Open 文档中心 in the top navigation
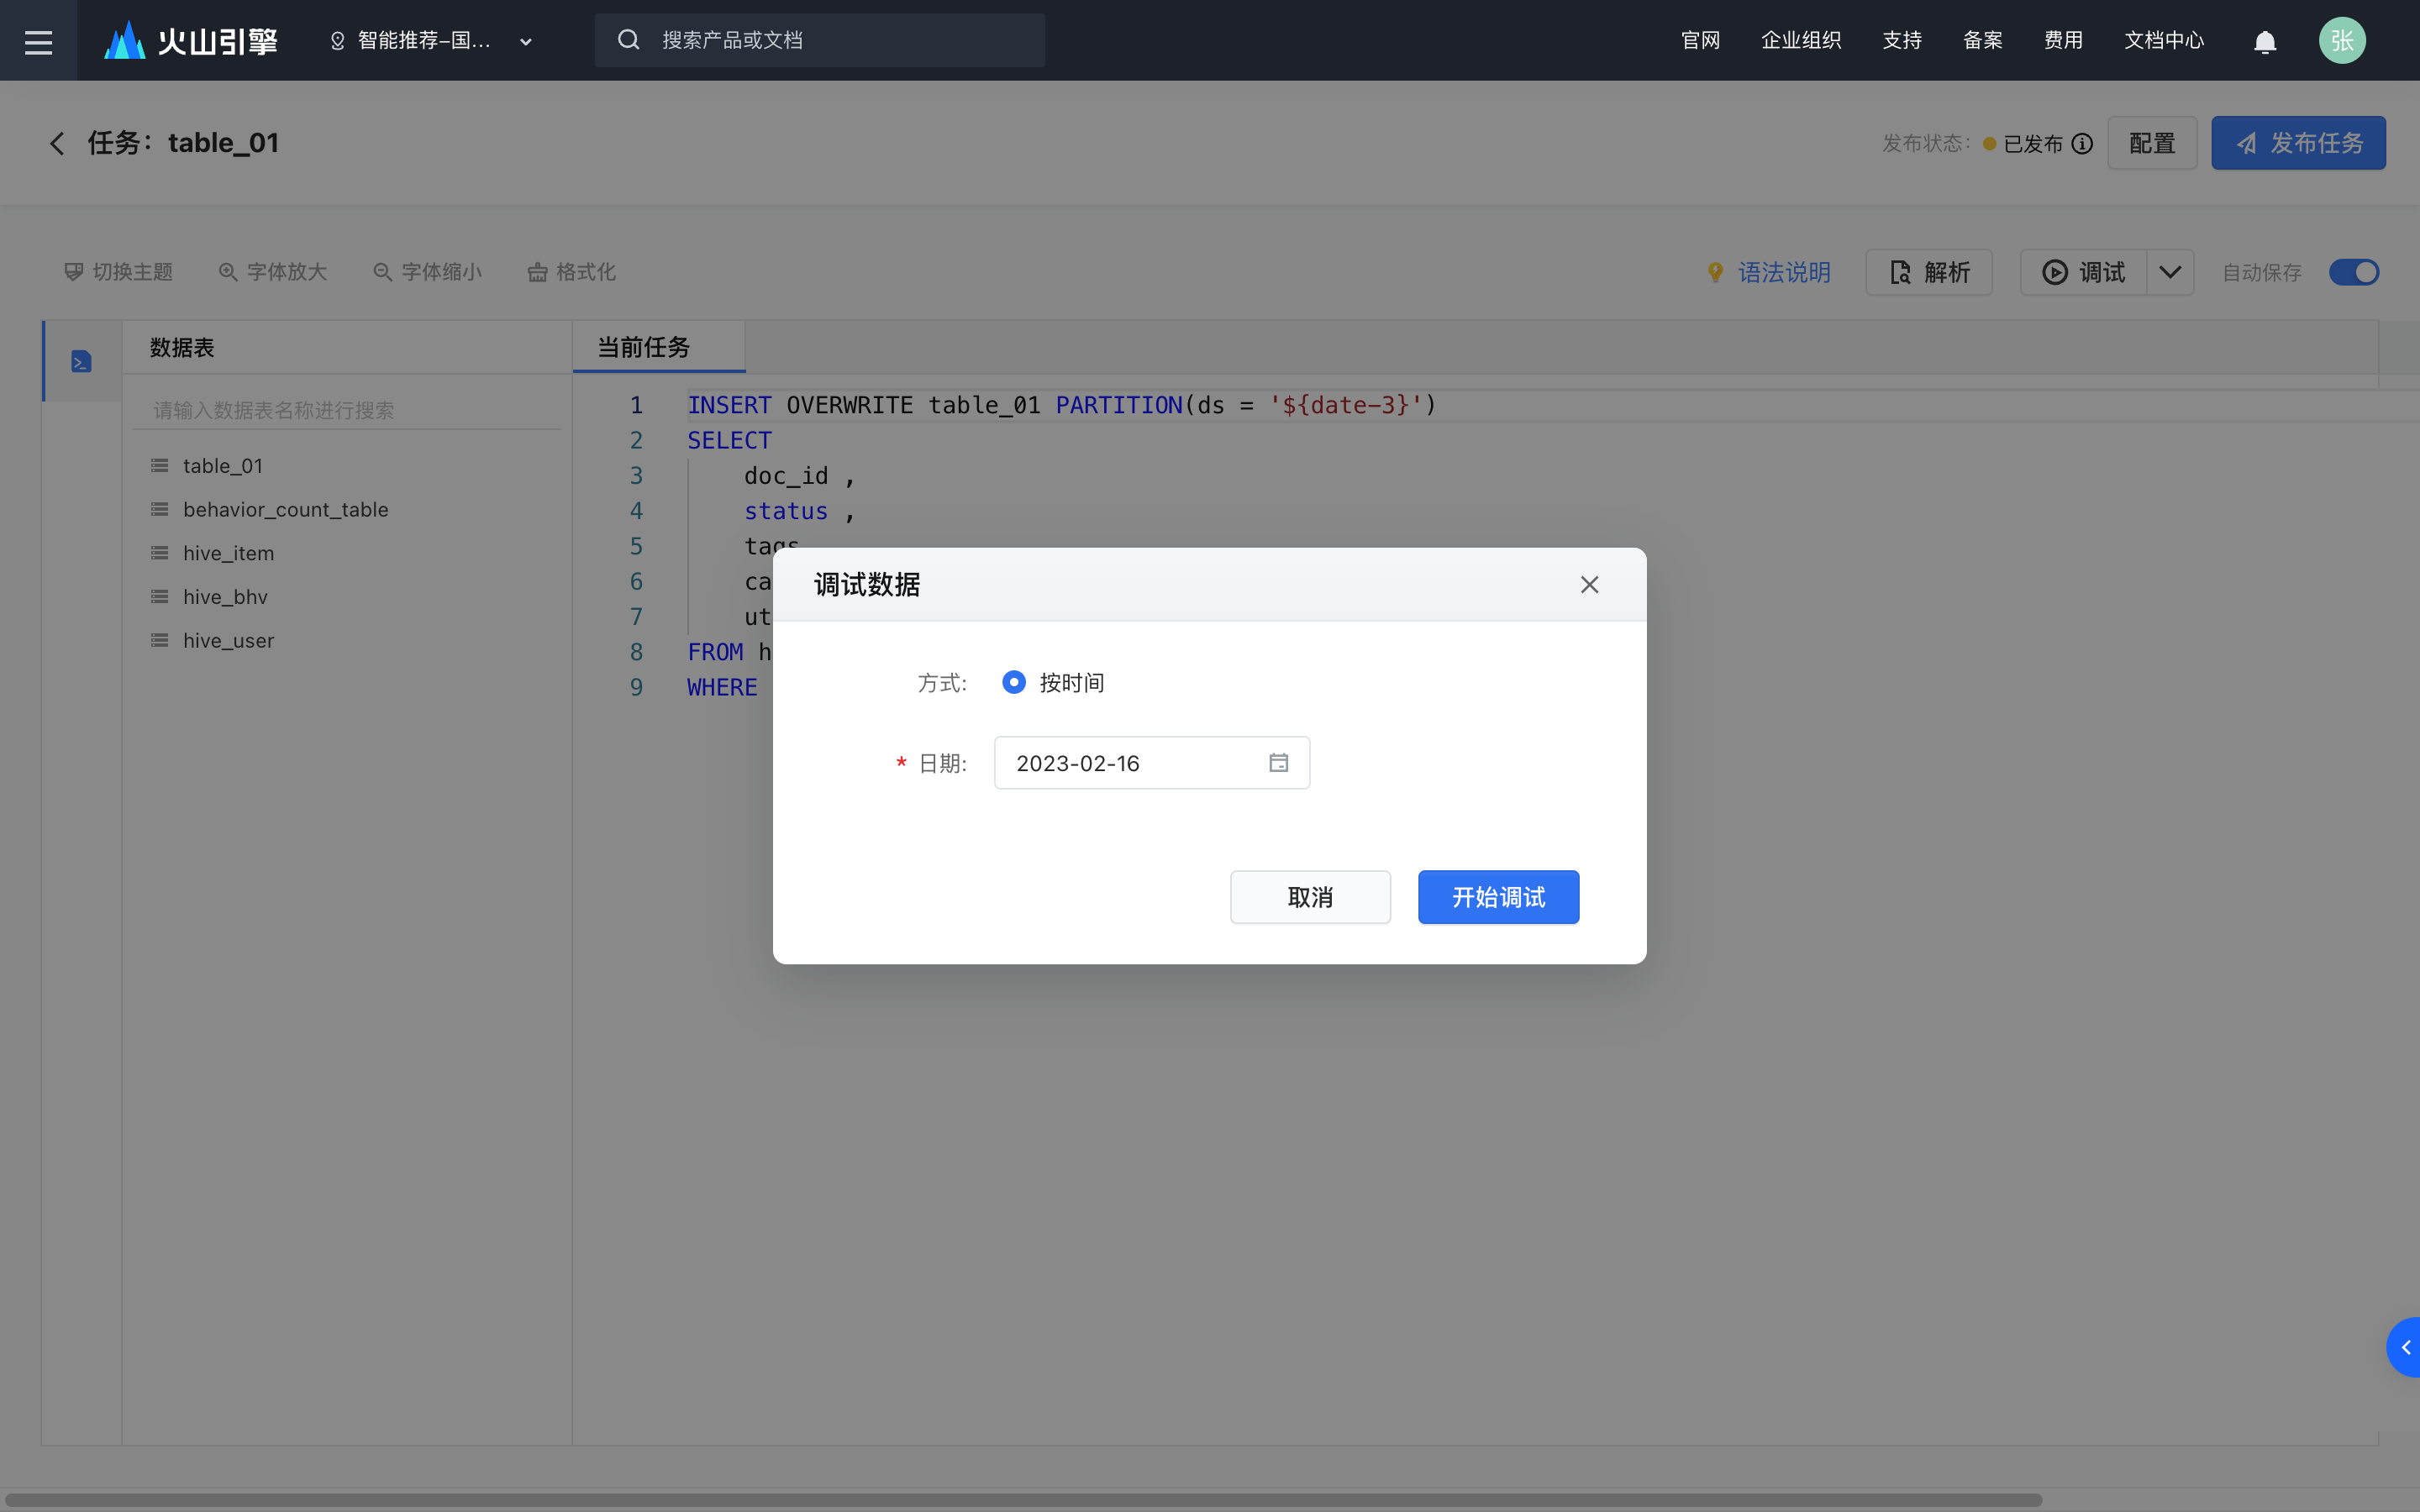The image size is (2420, 1512). tap(2164, 40)
